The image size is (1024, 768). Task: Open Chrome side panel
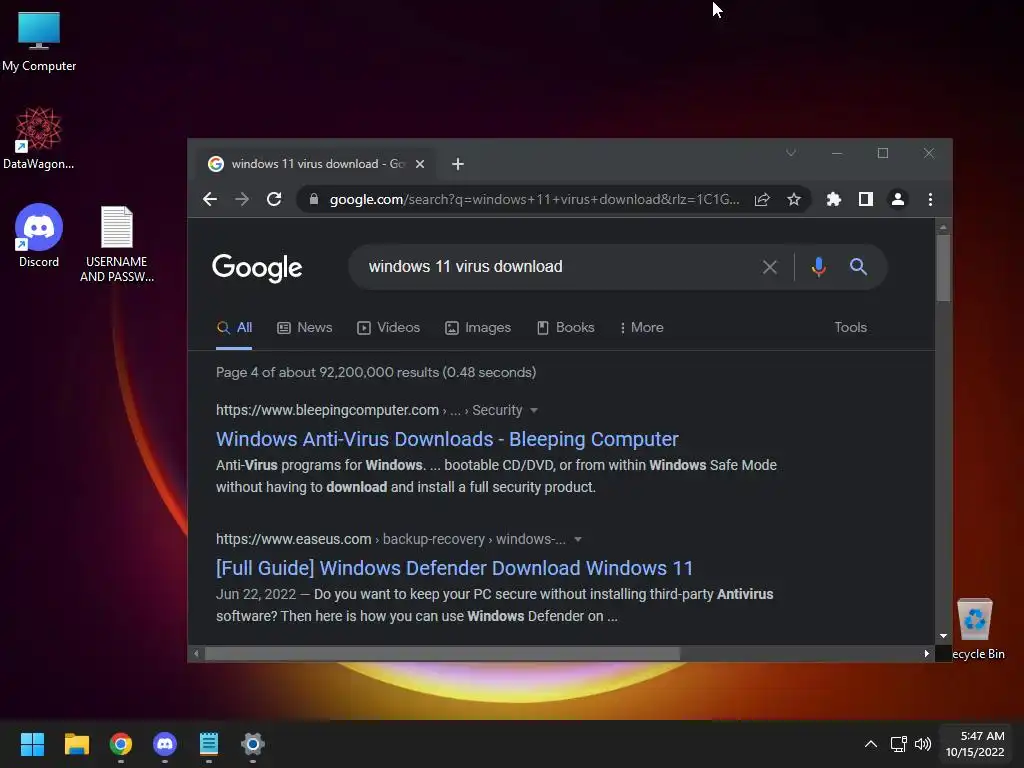click(x=866, y=199)
